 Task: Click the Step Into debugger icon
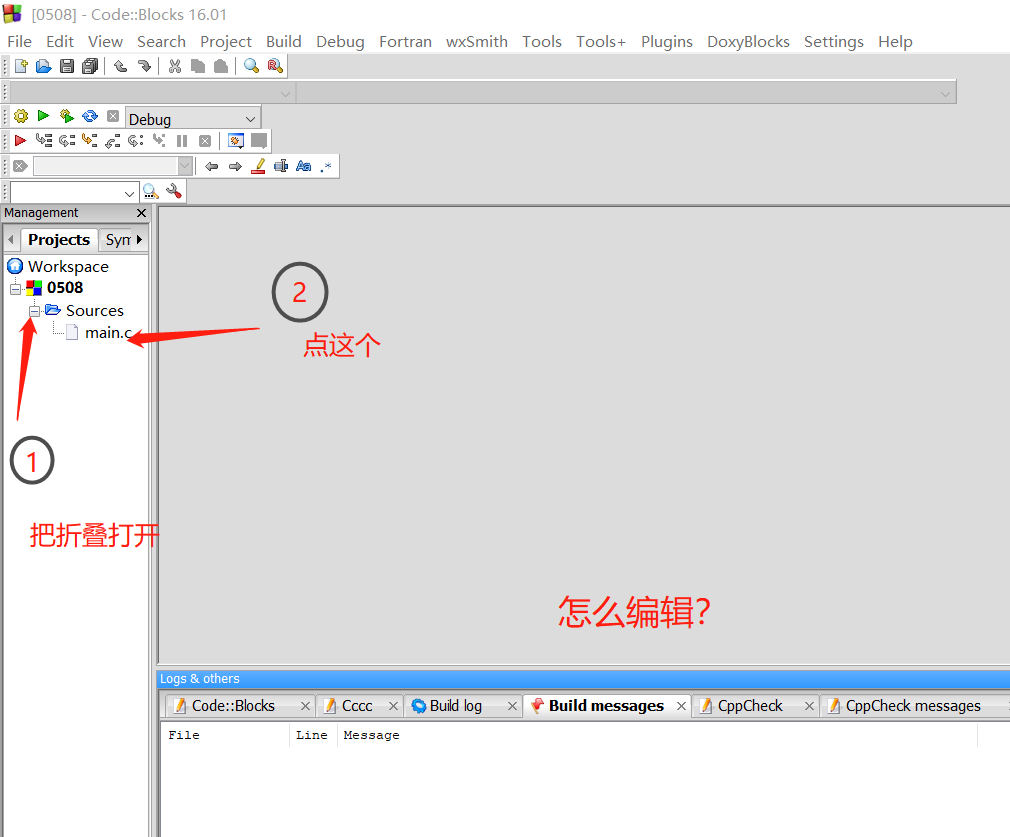coord(90,140)
